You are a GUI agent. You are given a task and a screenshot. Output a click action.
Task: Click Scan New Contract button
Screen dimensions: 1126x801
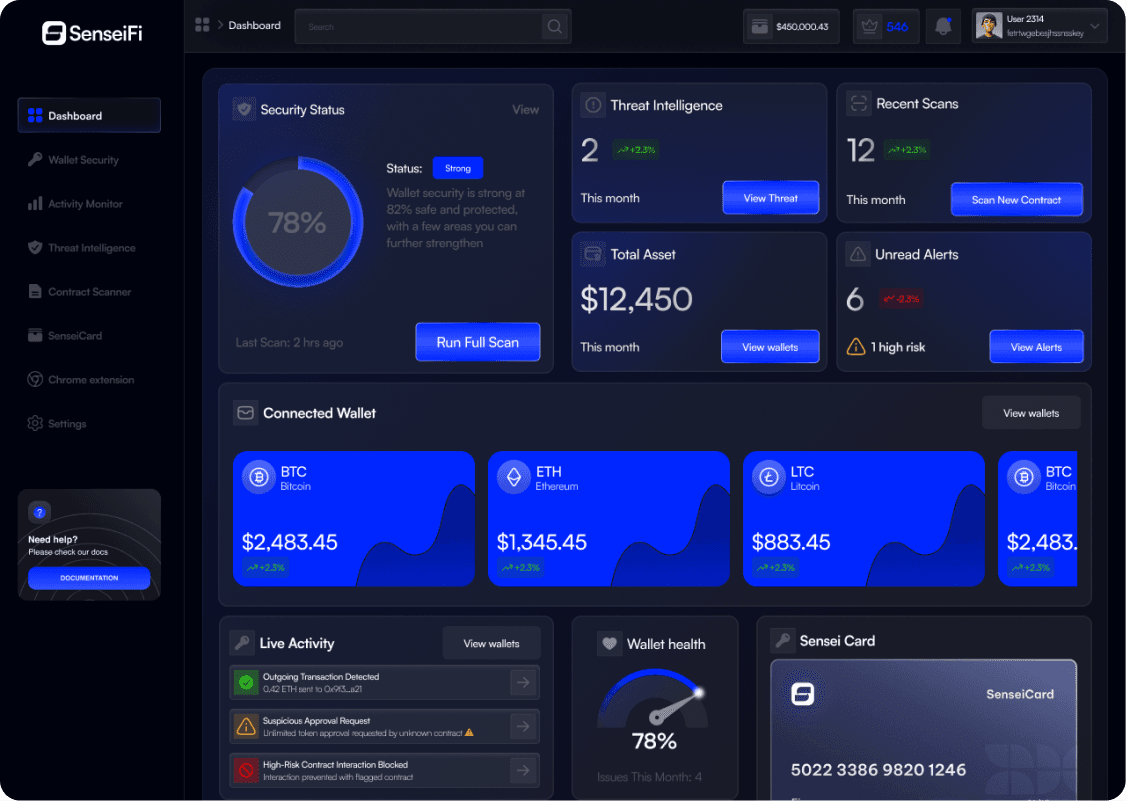click(x=1016, y=200)
